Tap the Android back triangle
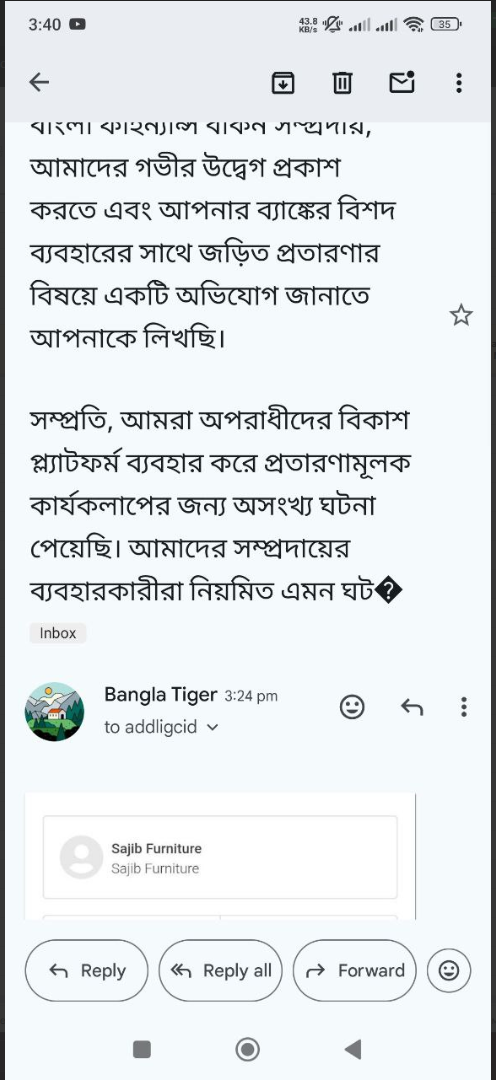This screenshot has width=496, height=1080. [x=353, y=1049]
